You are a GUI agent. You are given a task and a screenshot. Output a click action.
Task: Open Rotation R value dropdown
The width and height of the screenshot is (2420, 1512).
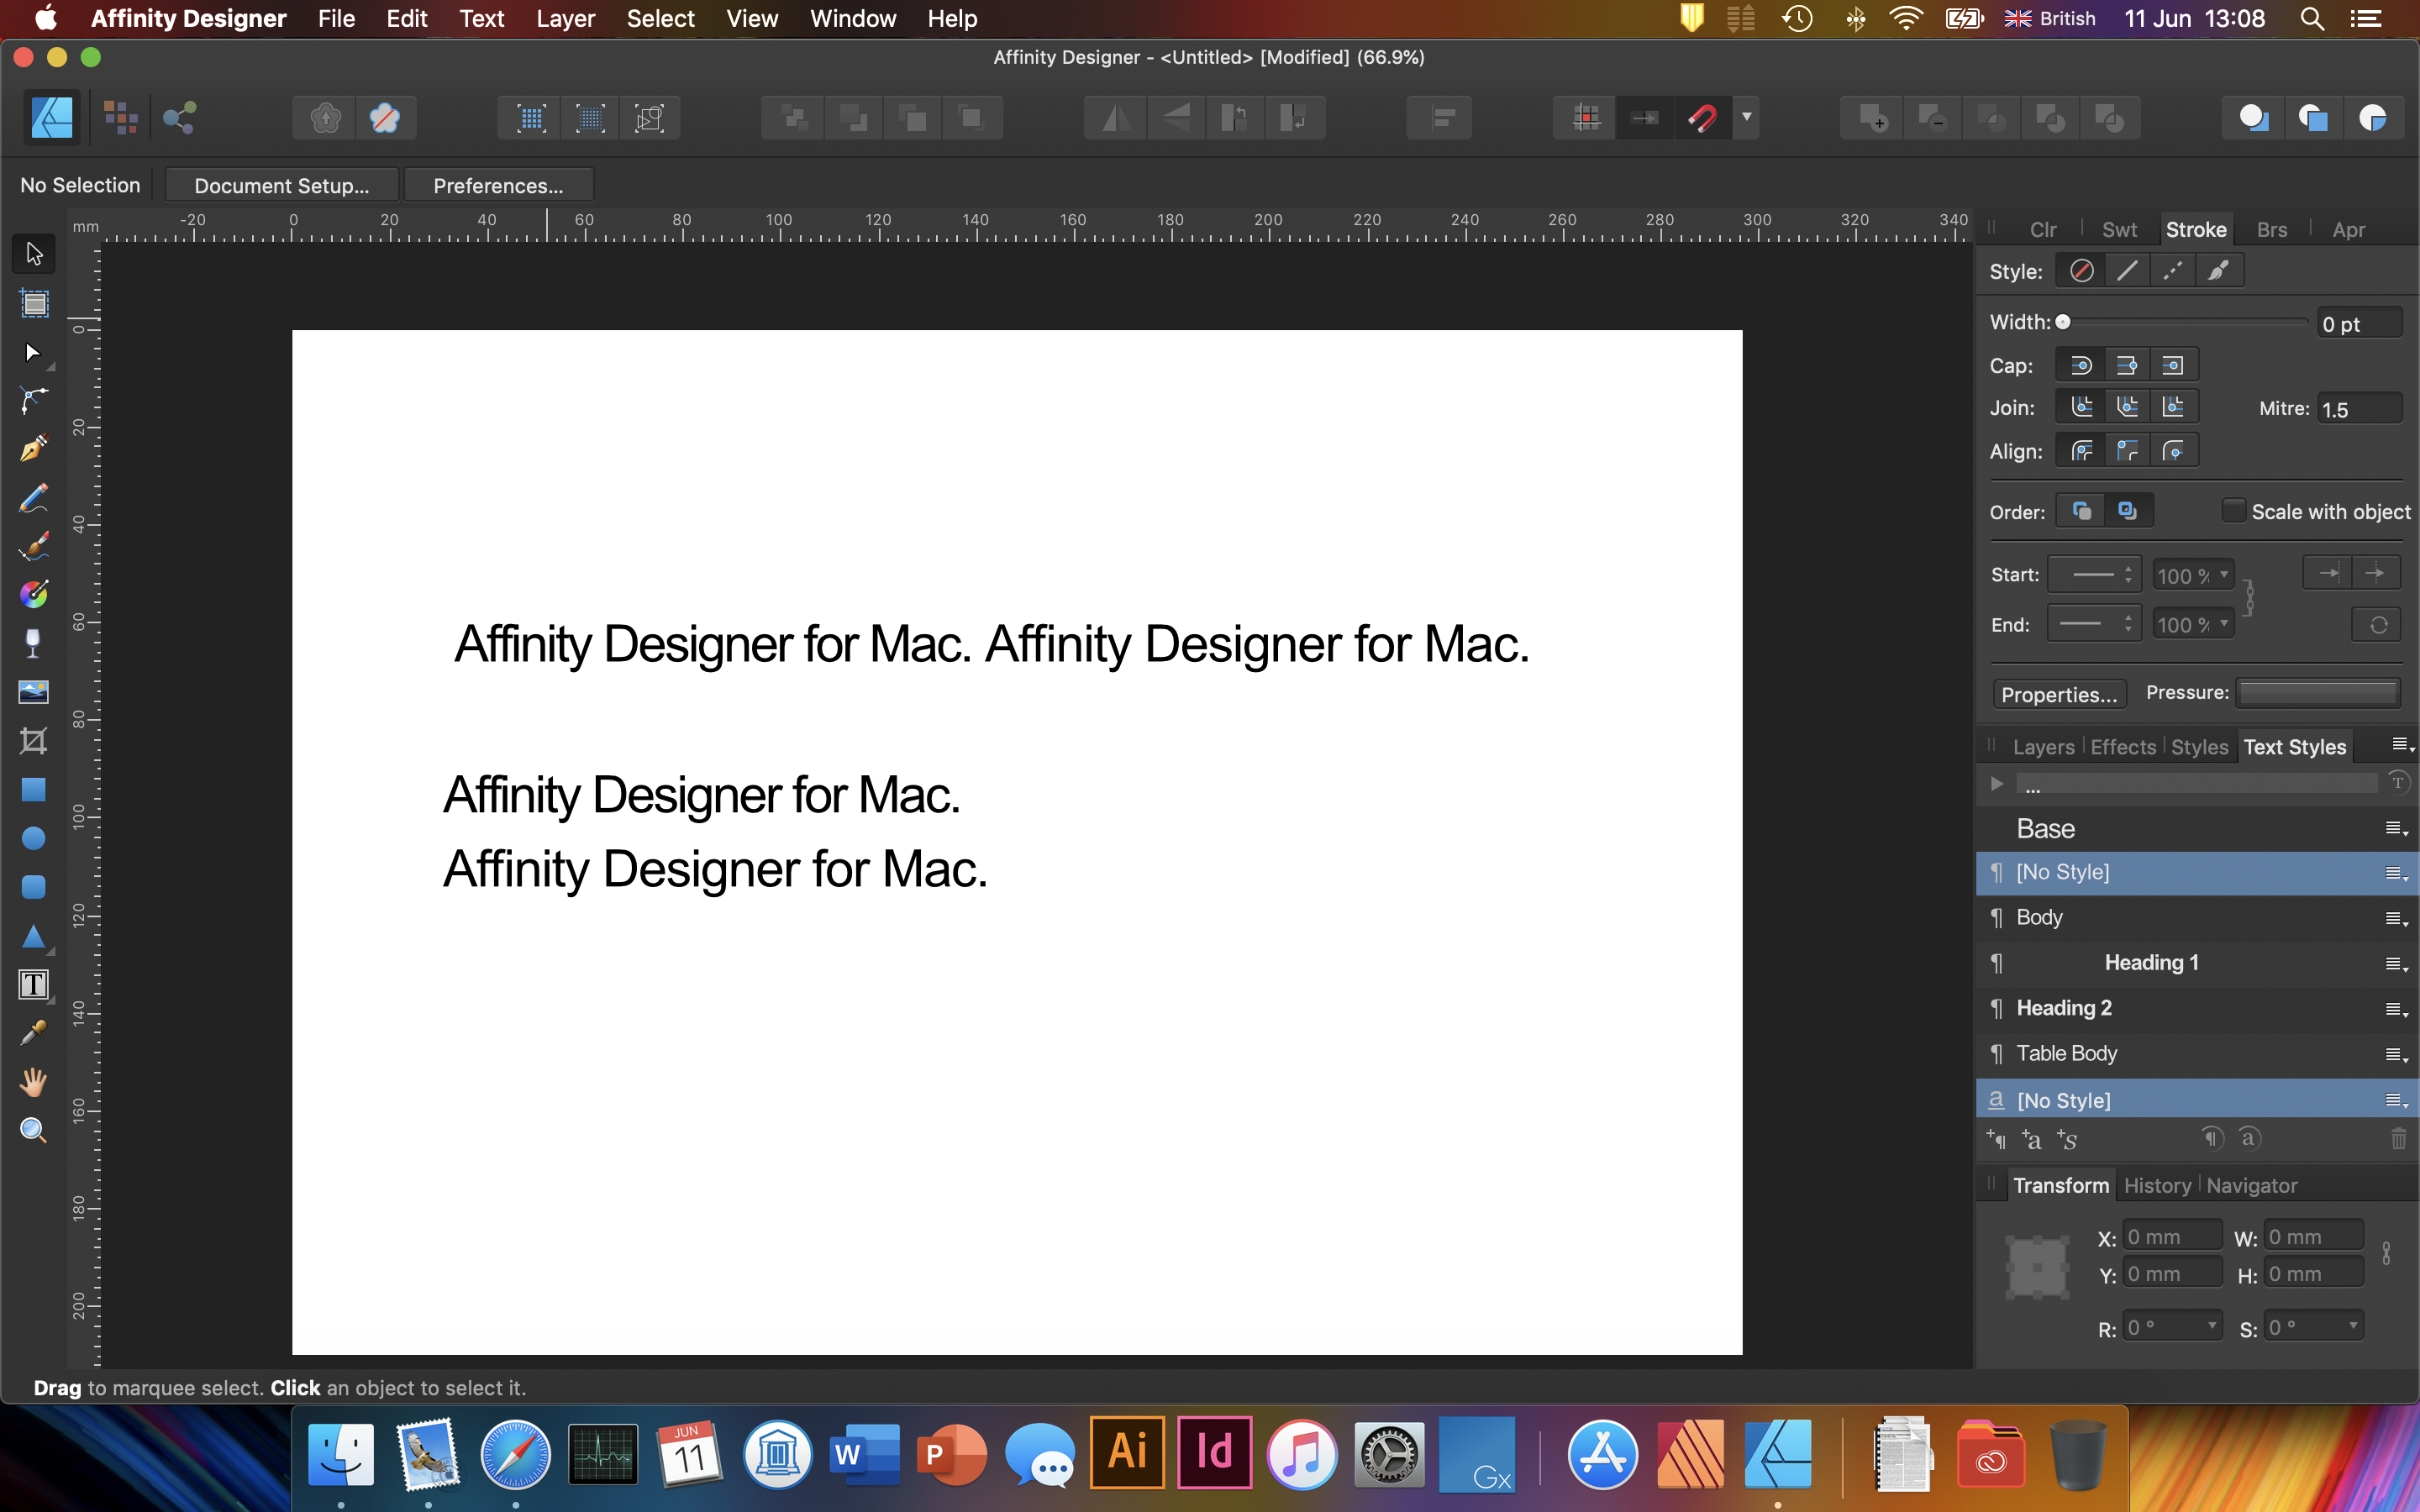tap(2212, 1326)
